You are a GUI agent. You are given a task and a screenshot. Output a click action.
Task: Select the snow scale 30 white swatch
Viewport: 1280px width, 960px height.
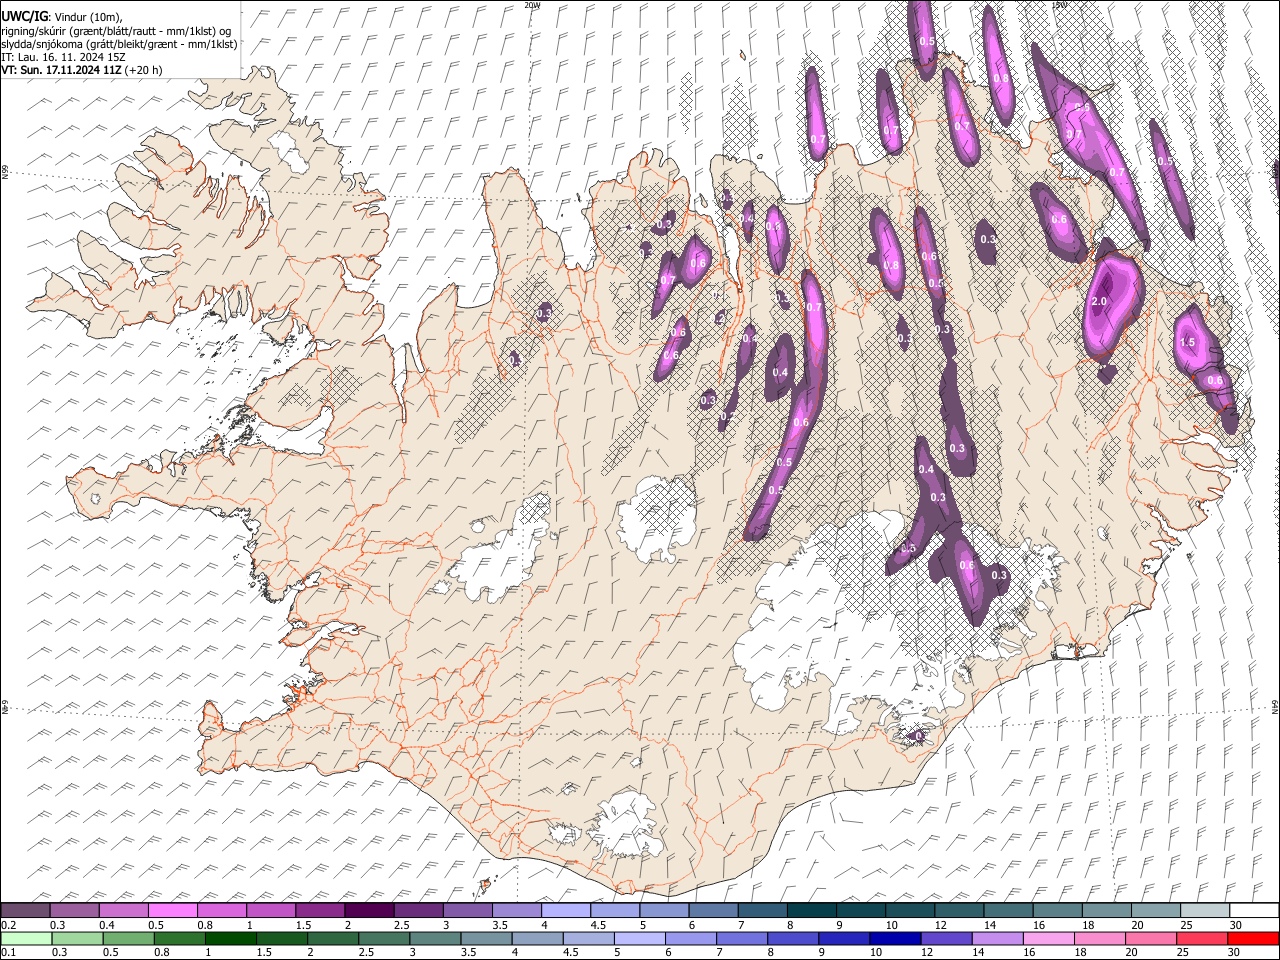pyautogui.click(x=1254, y=911)
